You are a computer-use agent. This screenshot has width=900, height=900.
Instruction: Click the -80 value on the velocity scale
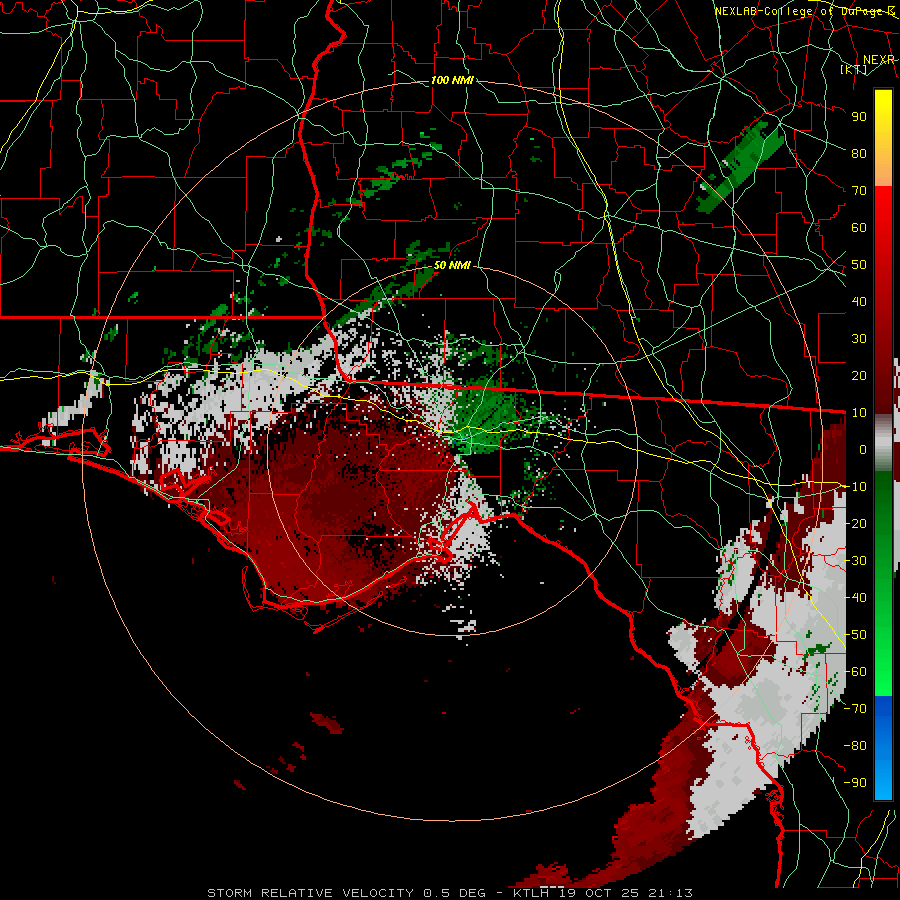(855, 746)
